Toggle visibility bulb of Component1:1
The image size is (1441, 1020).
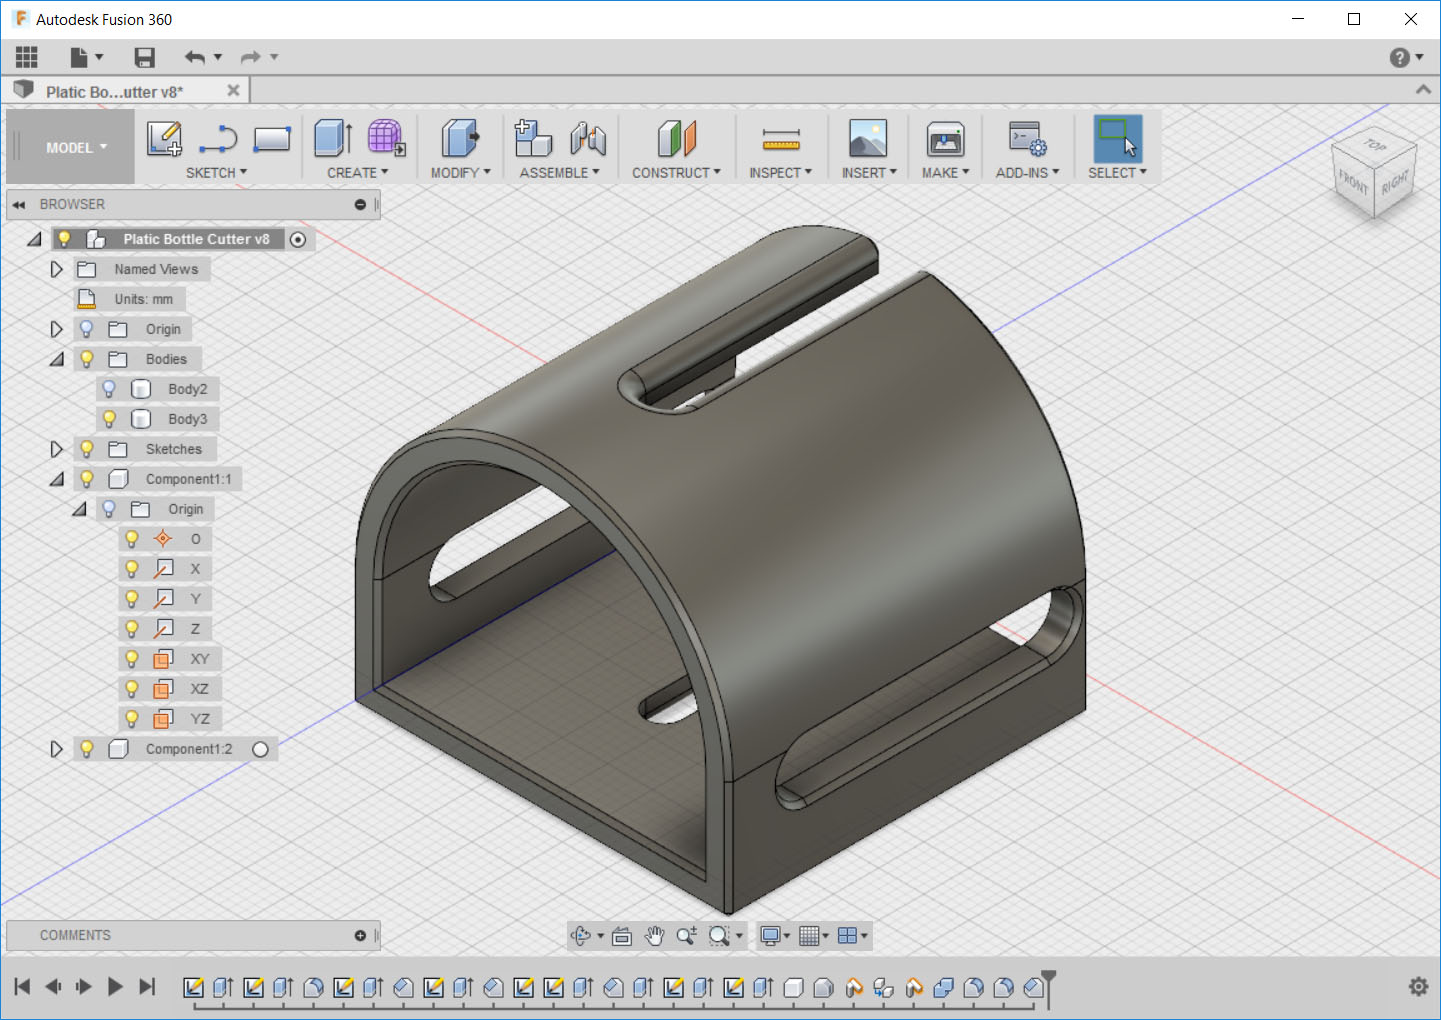point(87,479)
